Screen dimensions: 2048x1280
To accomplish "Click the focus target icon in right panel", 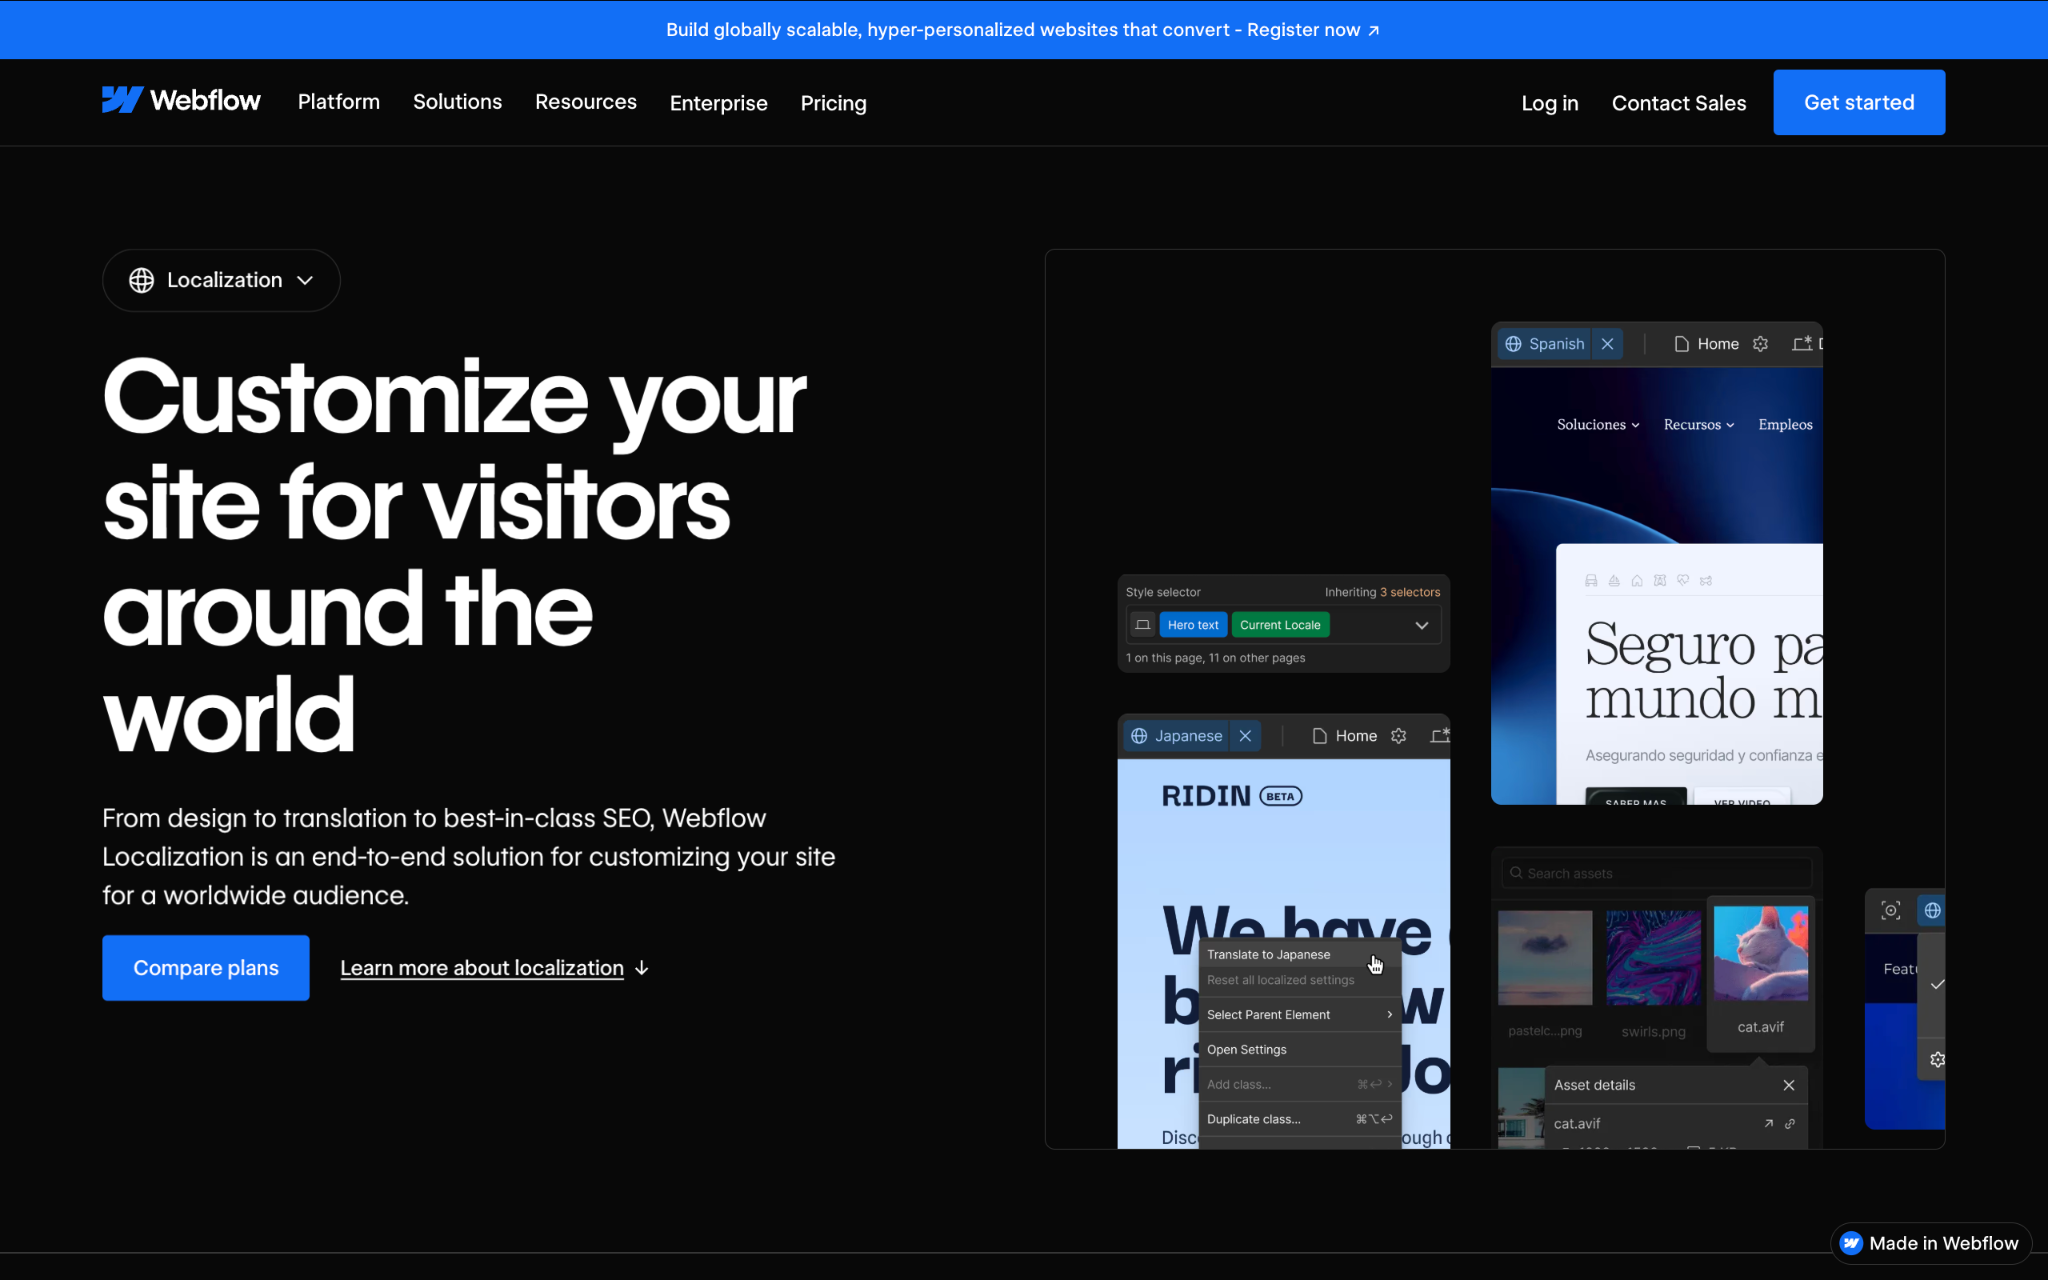I will coord(1890,910).
